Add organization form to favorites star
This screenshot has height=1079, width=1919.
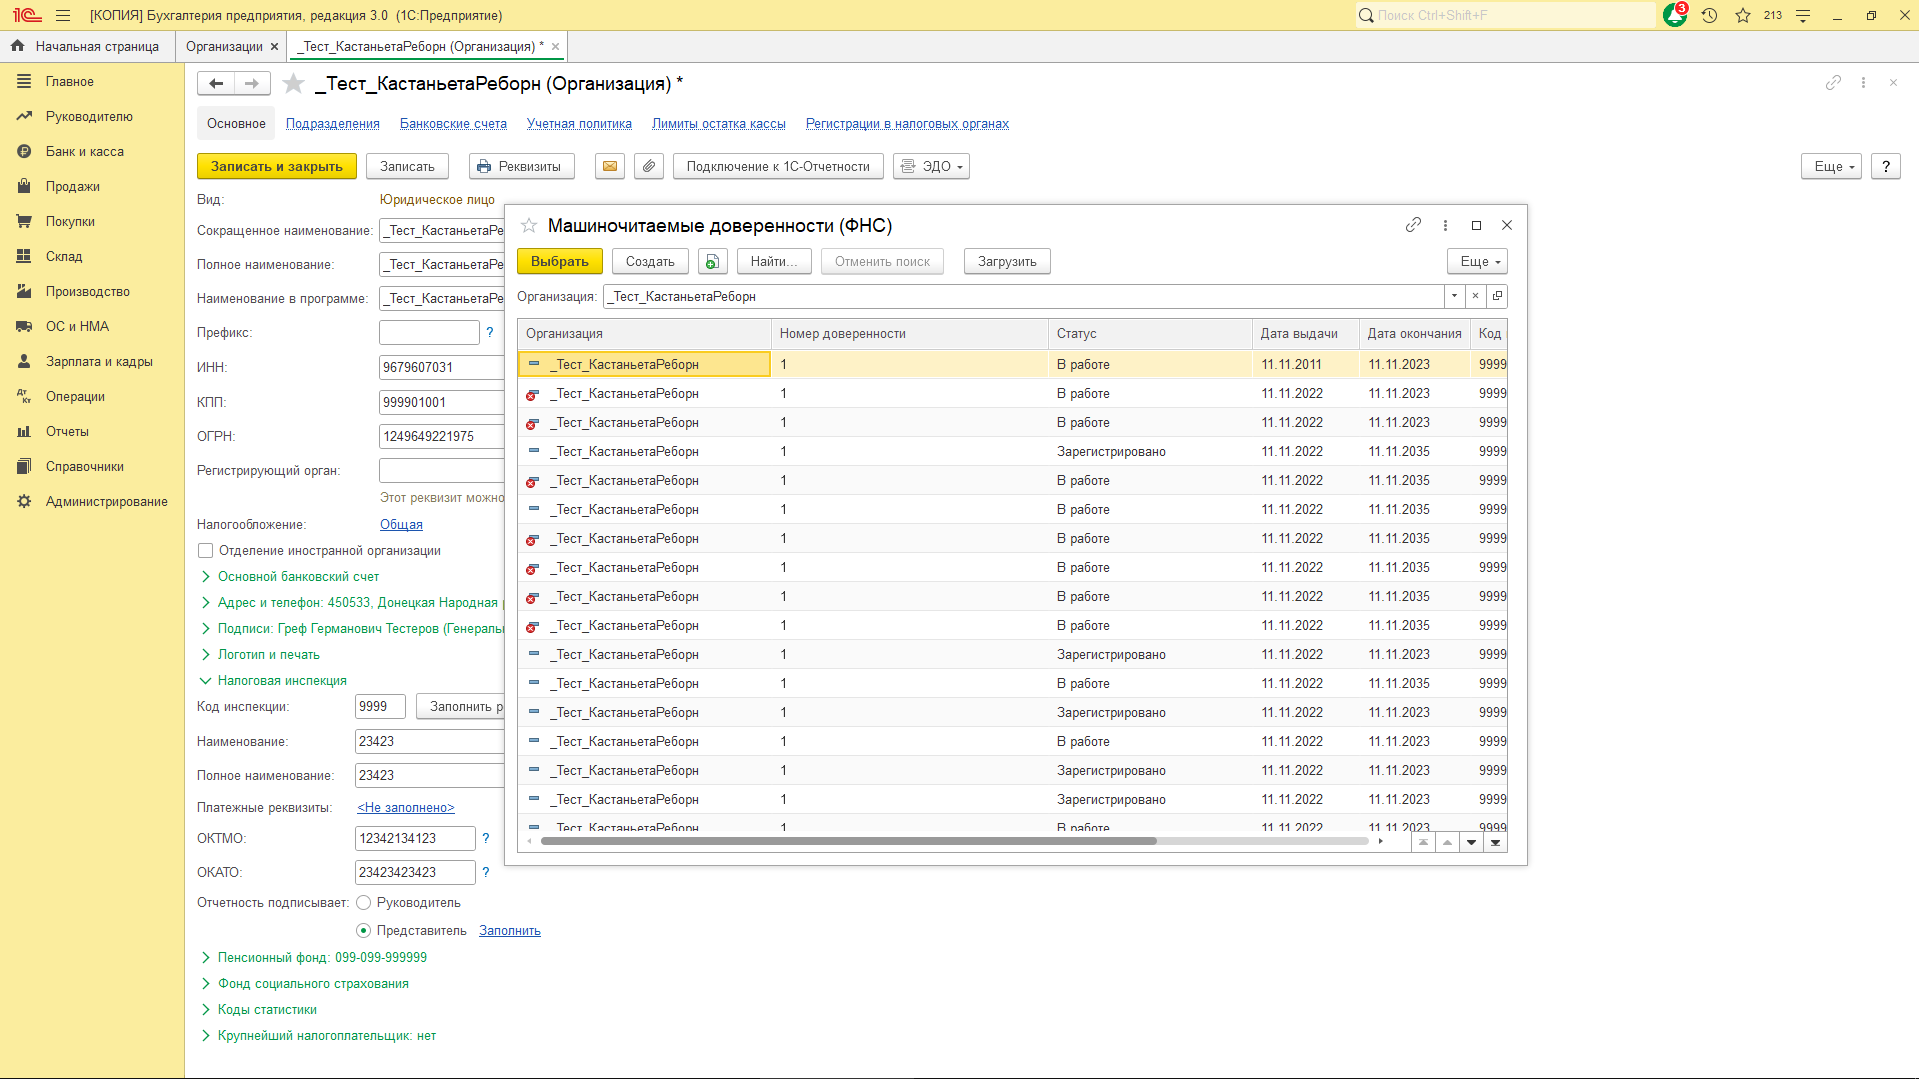293,84
